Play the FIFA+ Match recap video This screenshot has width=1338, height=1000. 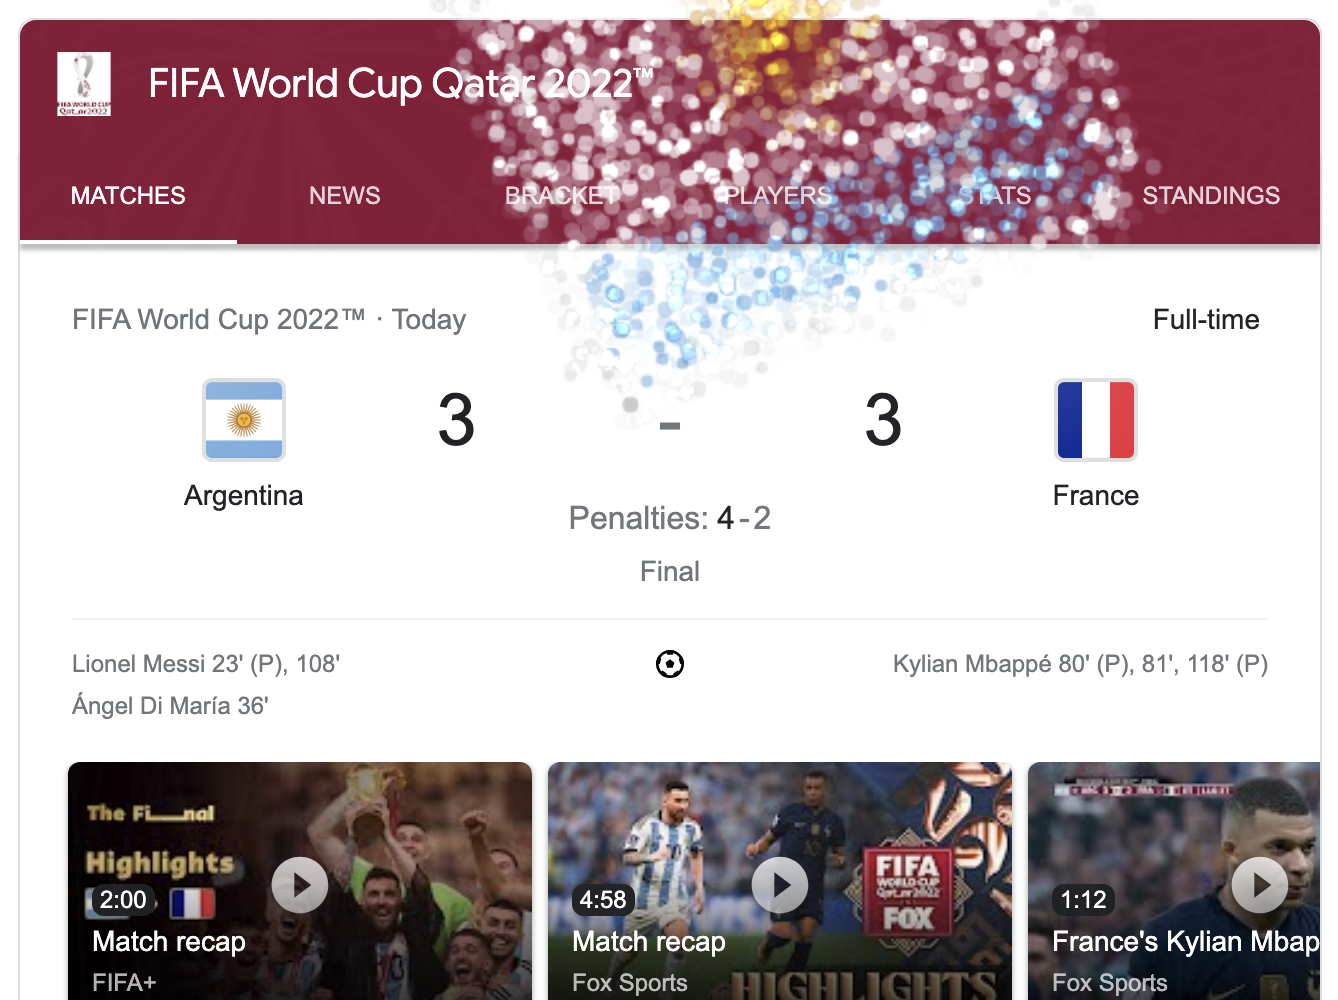[299, 884]
